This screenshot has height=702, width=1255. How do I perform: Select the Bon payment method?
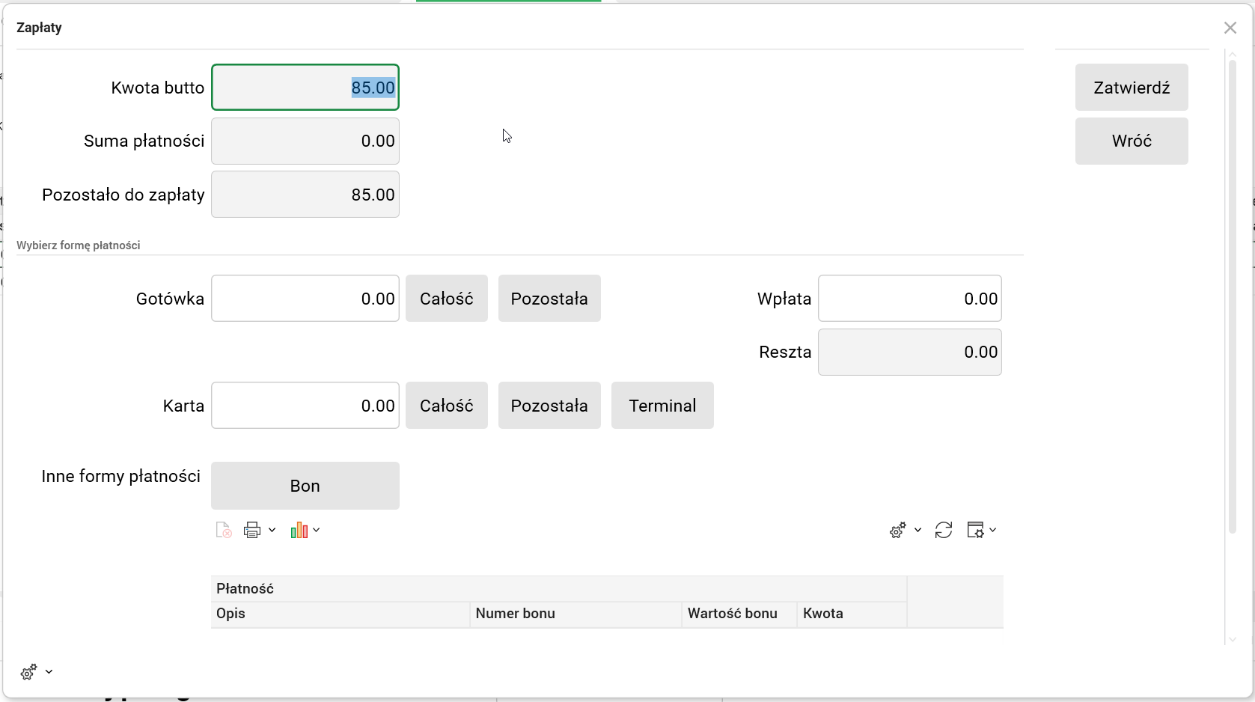coord(305,486)
